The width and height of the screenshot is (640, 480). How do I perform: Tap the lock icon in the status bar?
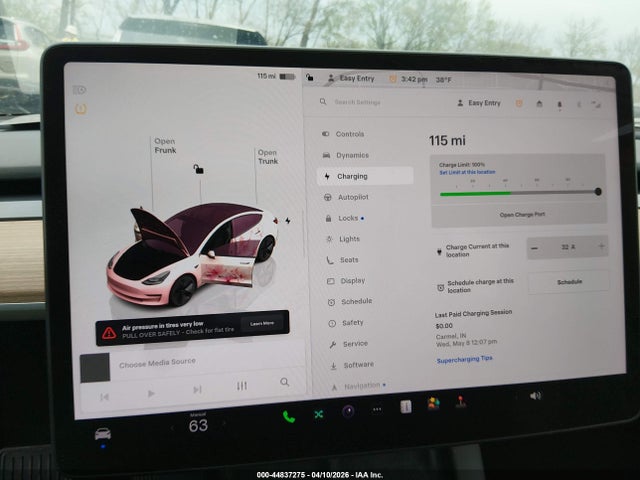310,77
